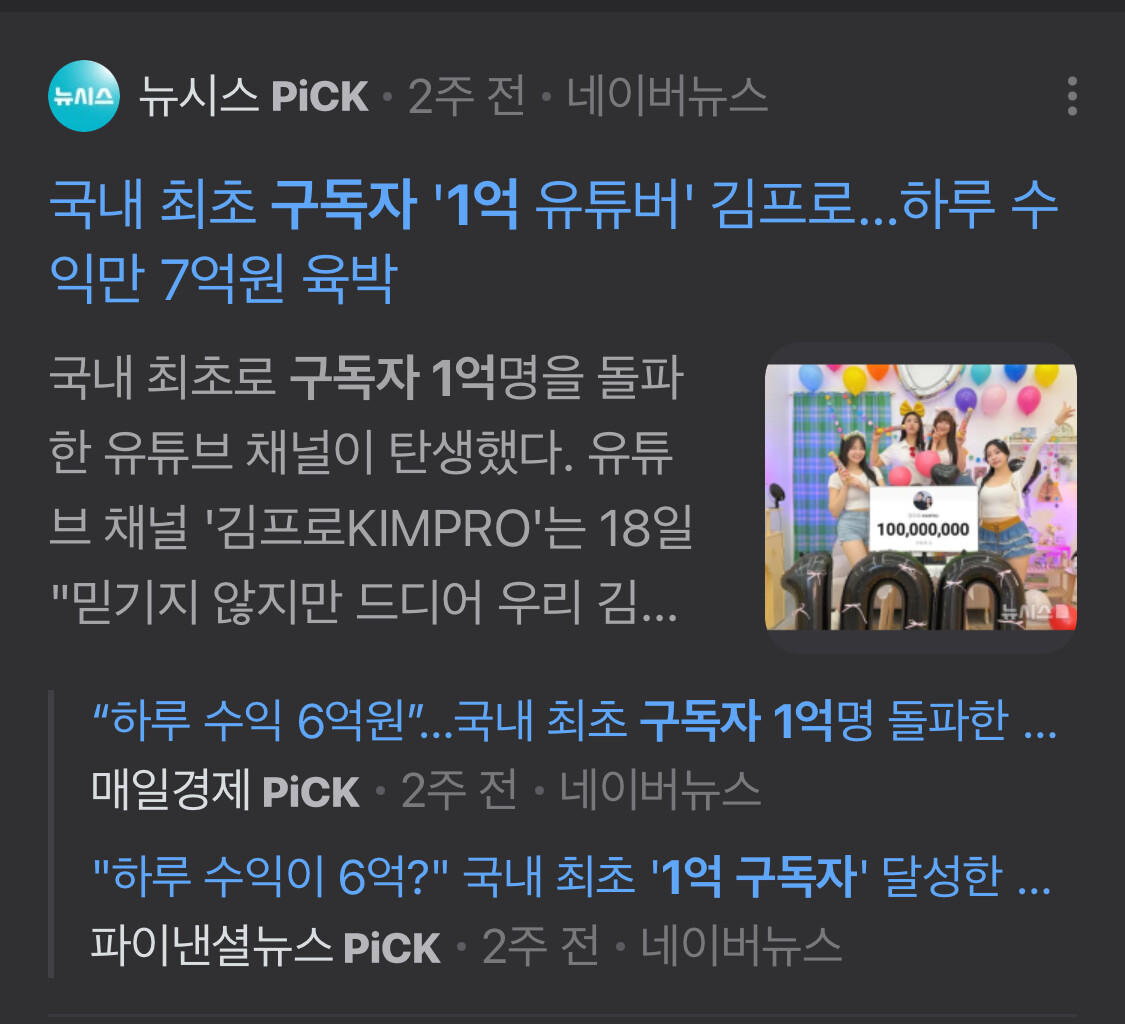Viewport: 1125px width, 1024px height.
Task: Open the 뉴시스 publisher name
Action: point(199,96)
